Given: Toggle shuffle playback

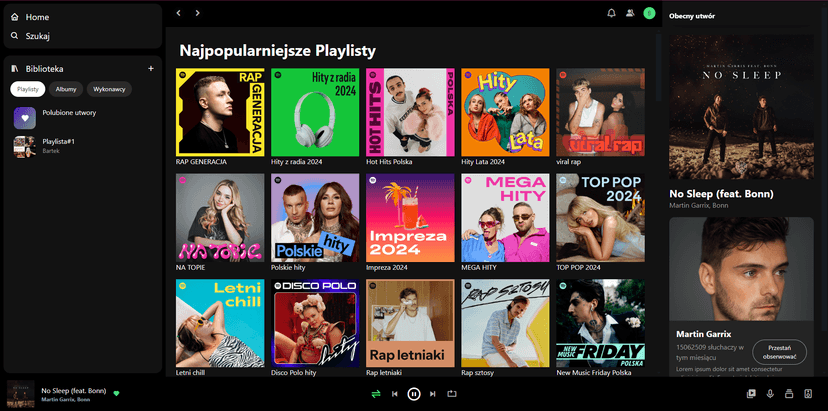Looking at the screenshot, I should point(376,394).
